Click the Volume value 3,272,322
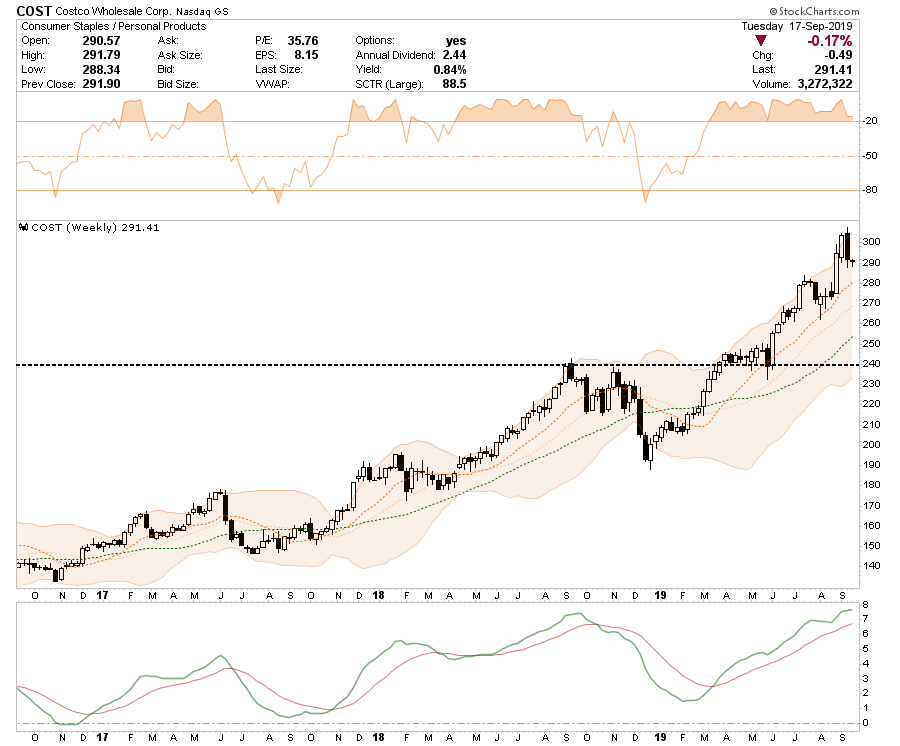The image size is (900, 746). pyautogui.click(x=825, y=84)
